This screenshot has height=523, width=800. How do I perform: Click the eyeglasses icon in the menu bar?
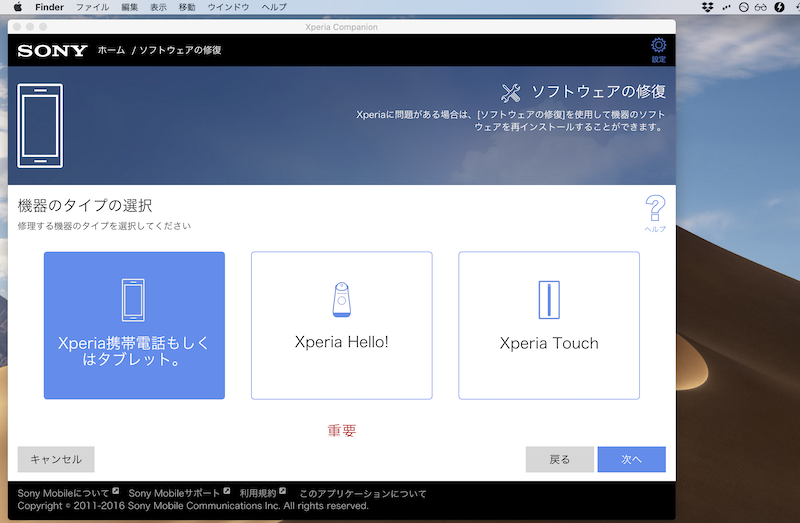(x=760, y=7)
